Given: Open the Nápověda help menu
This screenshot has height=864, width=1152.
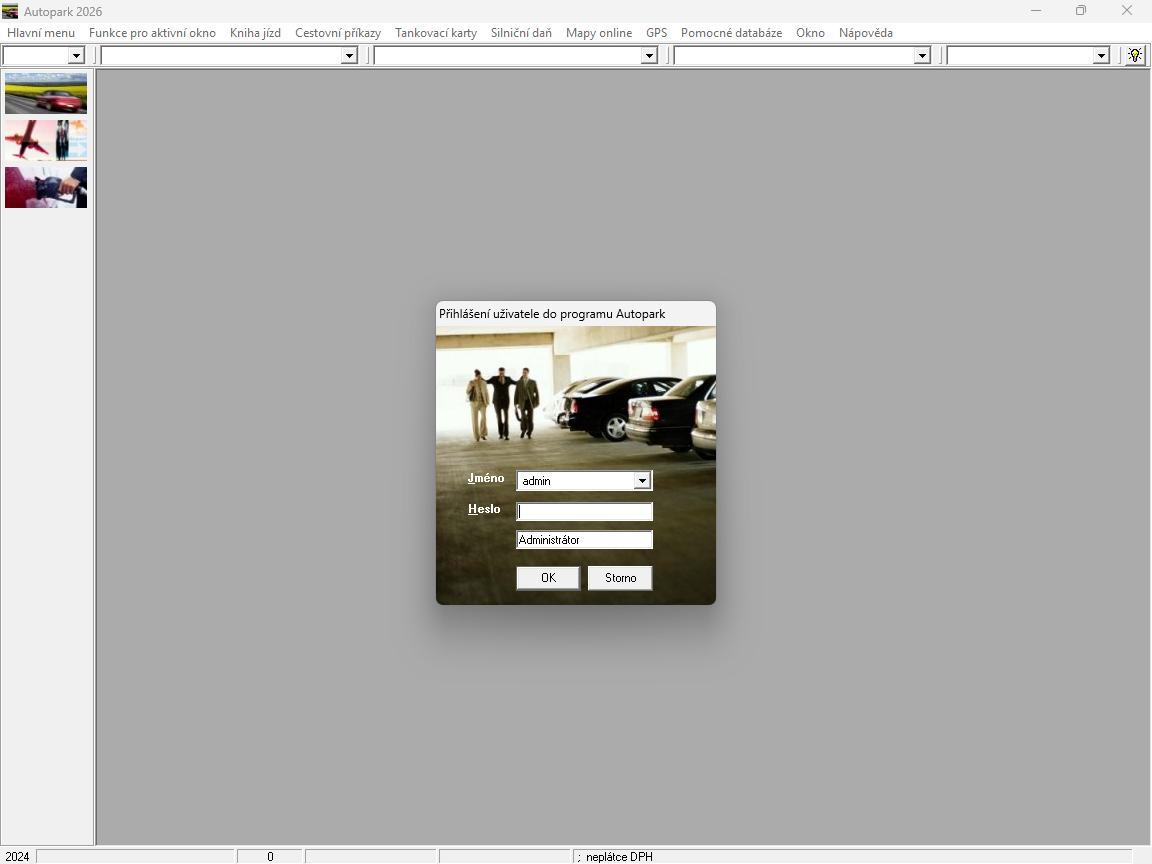Looking at the screenshot, I should coord(865,33).
